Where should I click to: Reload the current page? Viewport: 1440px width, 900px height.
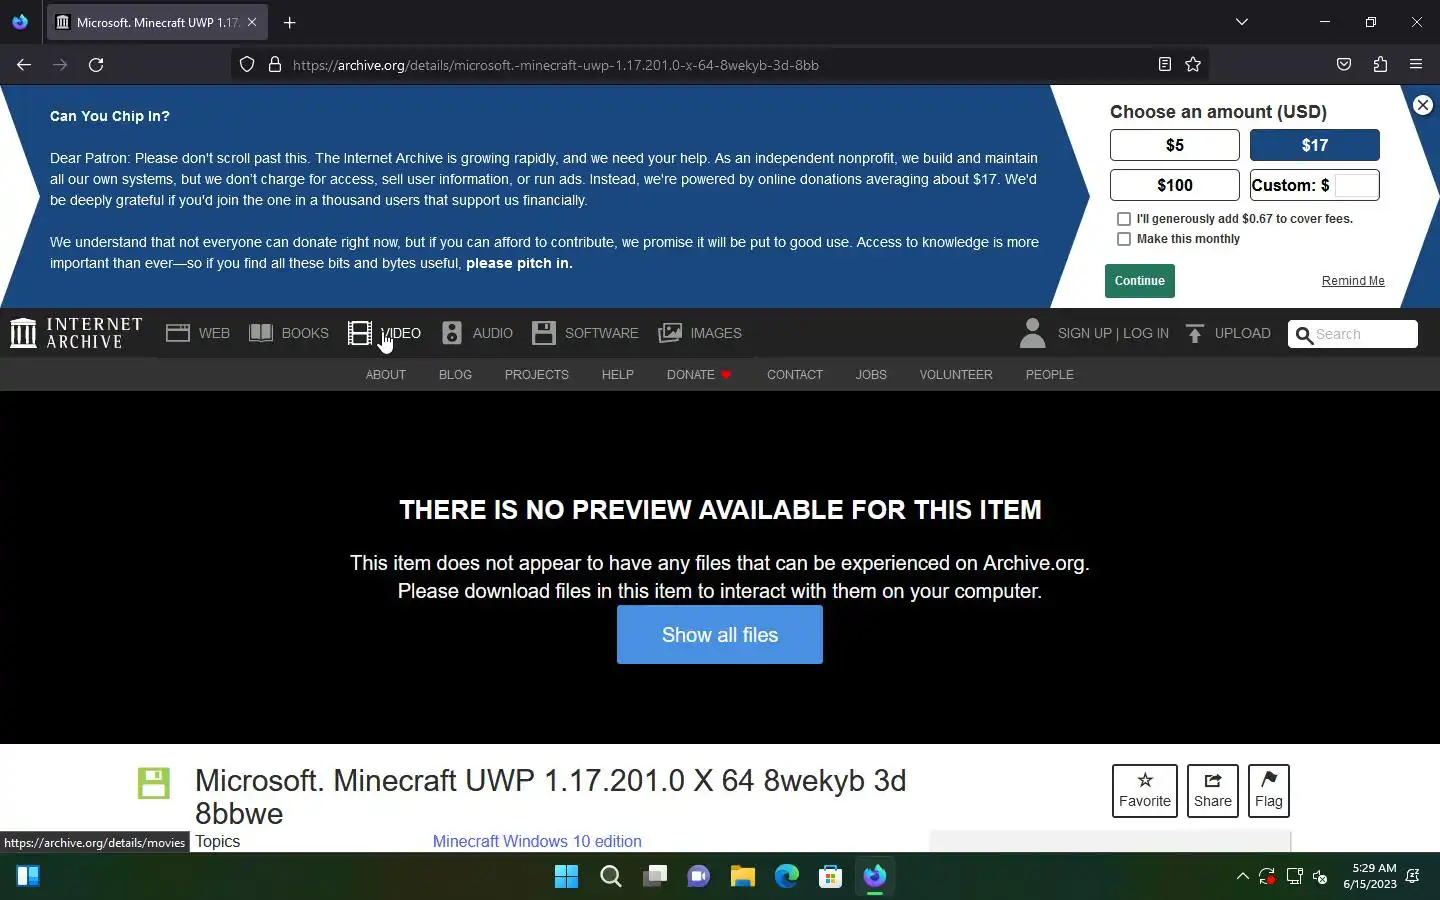pos(96,65)
